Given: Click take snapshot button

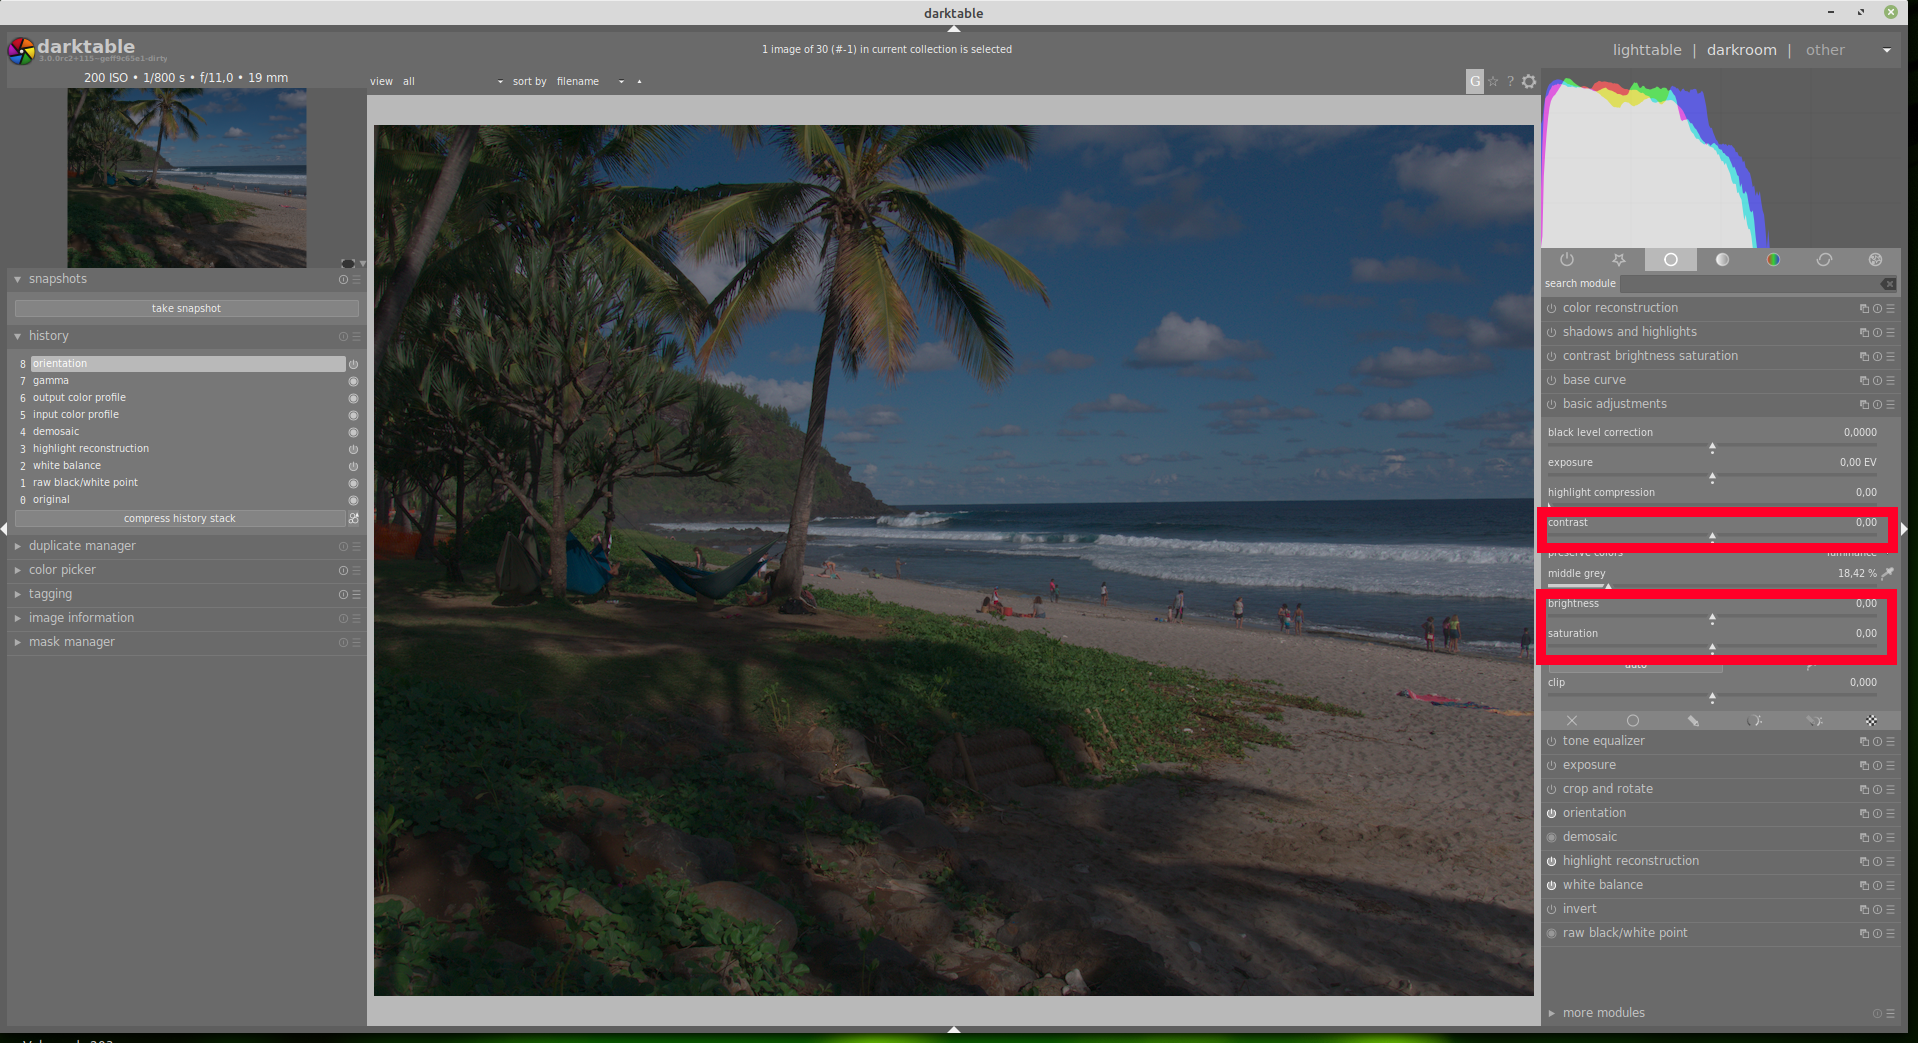Looking at the screenshot, I should 186,308.
